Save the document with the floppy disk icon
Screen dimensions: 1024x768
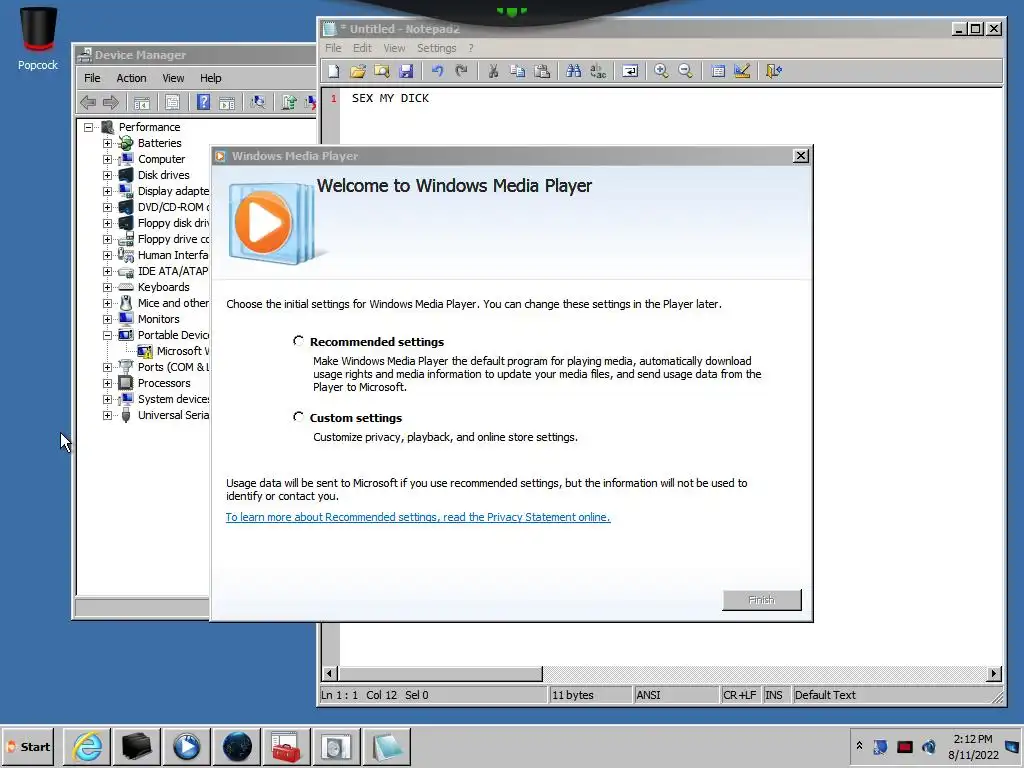[406, 71]
